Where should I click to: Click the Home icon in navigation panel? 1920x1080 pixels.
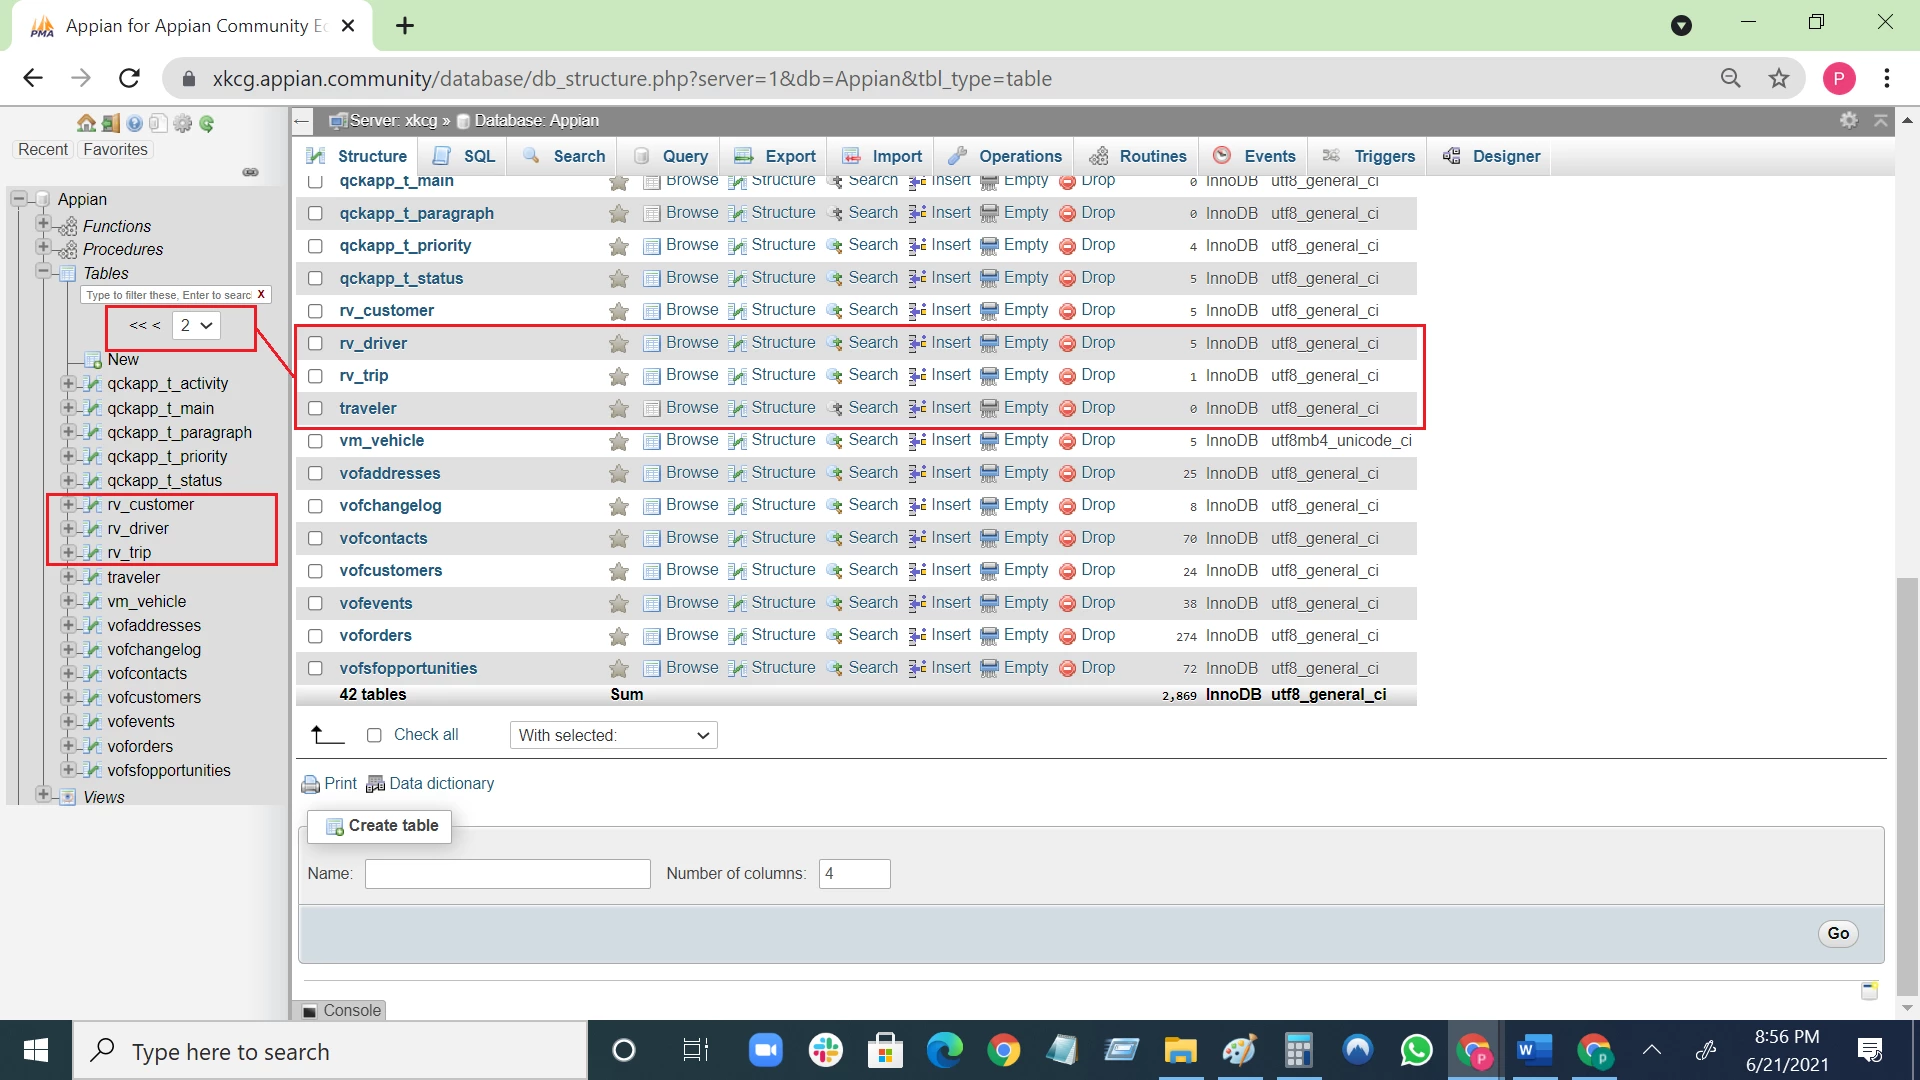coord(87,124)
